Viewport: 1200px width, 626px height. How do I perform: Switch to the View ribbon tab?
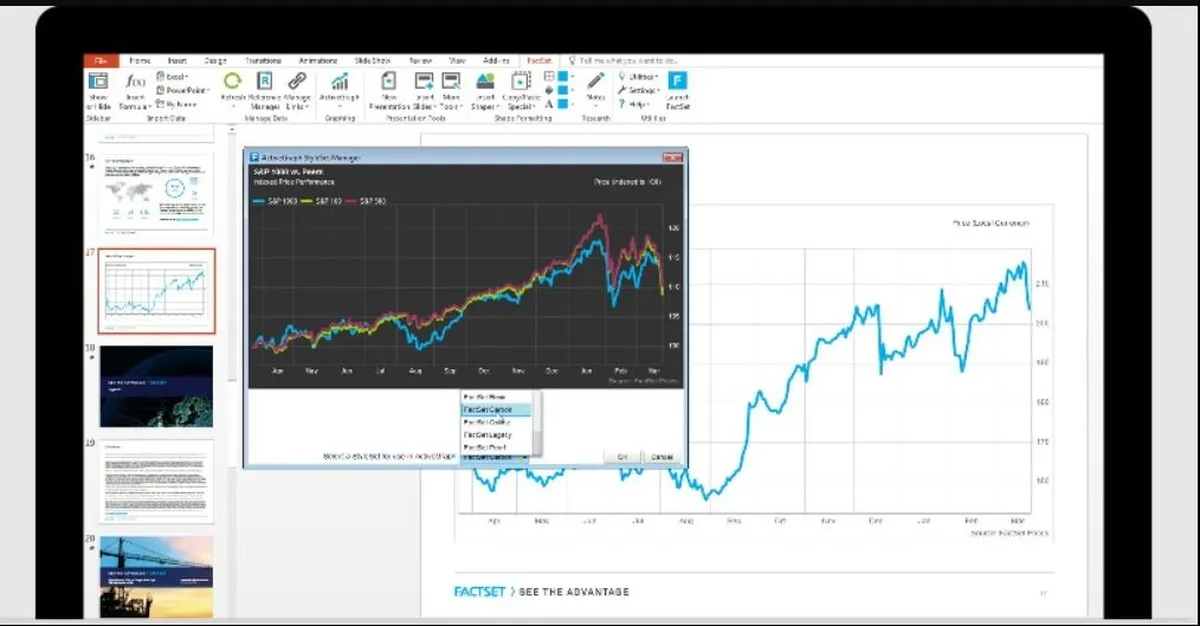(457, 60)
